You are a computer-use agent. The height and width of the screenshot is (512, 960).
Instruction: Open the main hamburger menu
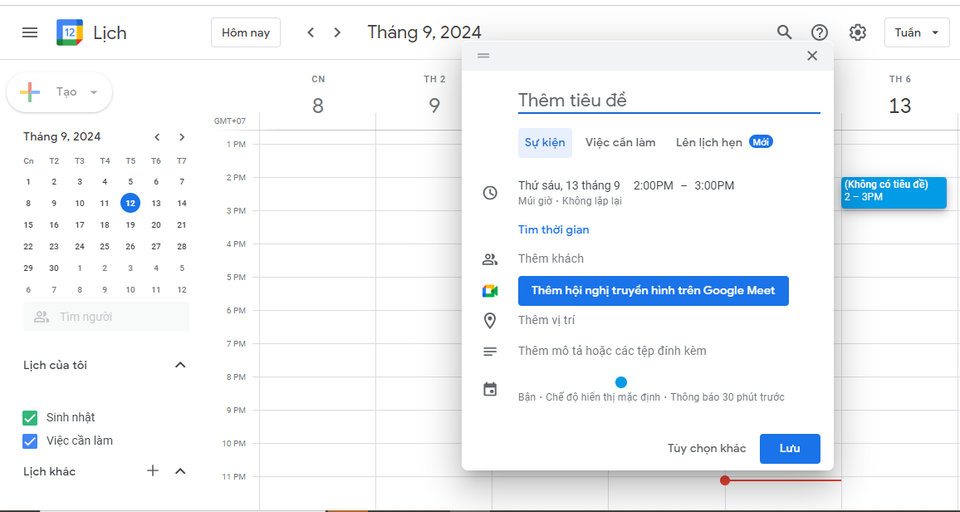[x=30, y=32]
